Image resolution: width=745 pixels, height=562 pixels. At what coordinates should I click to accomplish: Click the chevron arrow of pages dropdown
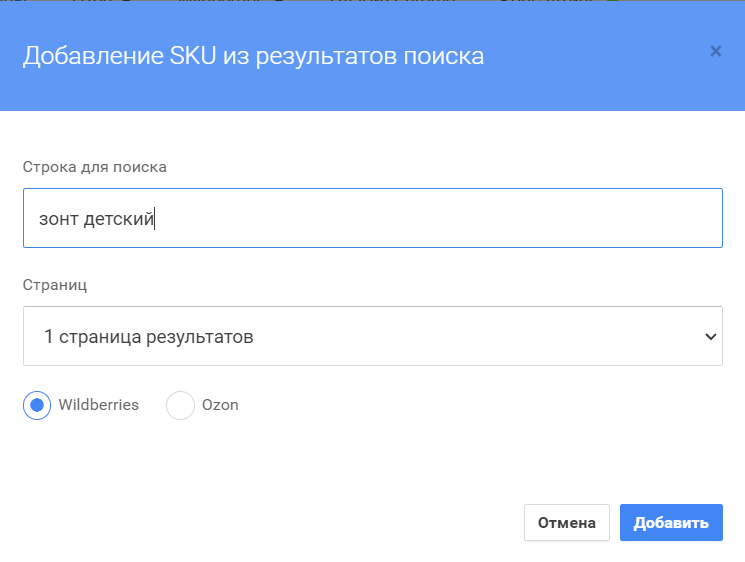tap(711, 337)
